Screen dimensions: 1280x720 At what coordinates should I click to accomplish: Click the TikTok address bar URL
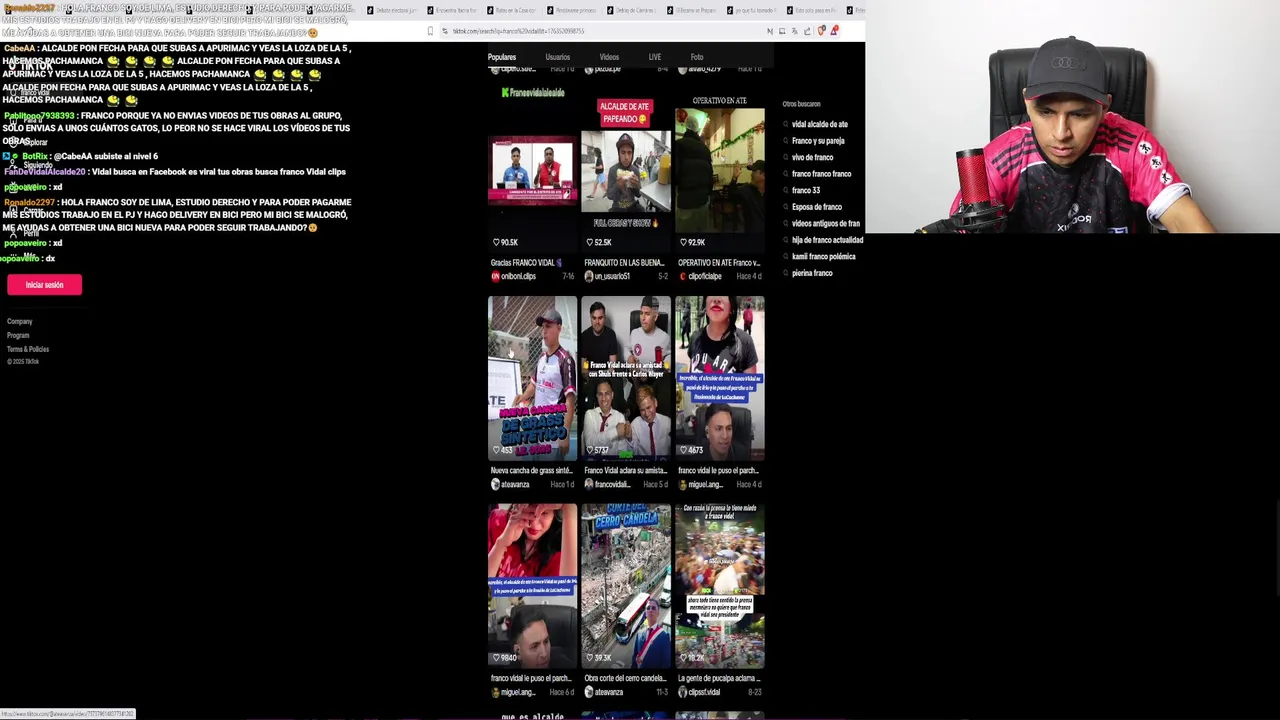tap(518, 31)
